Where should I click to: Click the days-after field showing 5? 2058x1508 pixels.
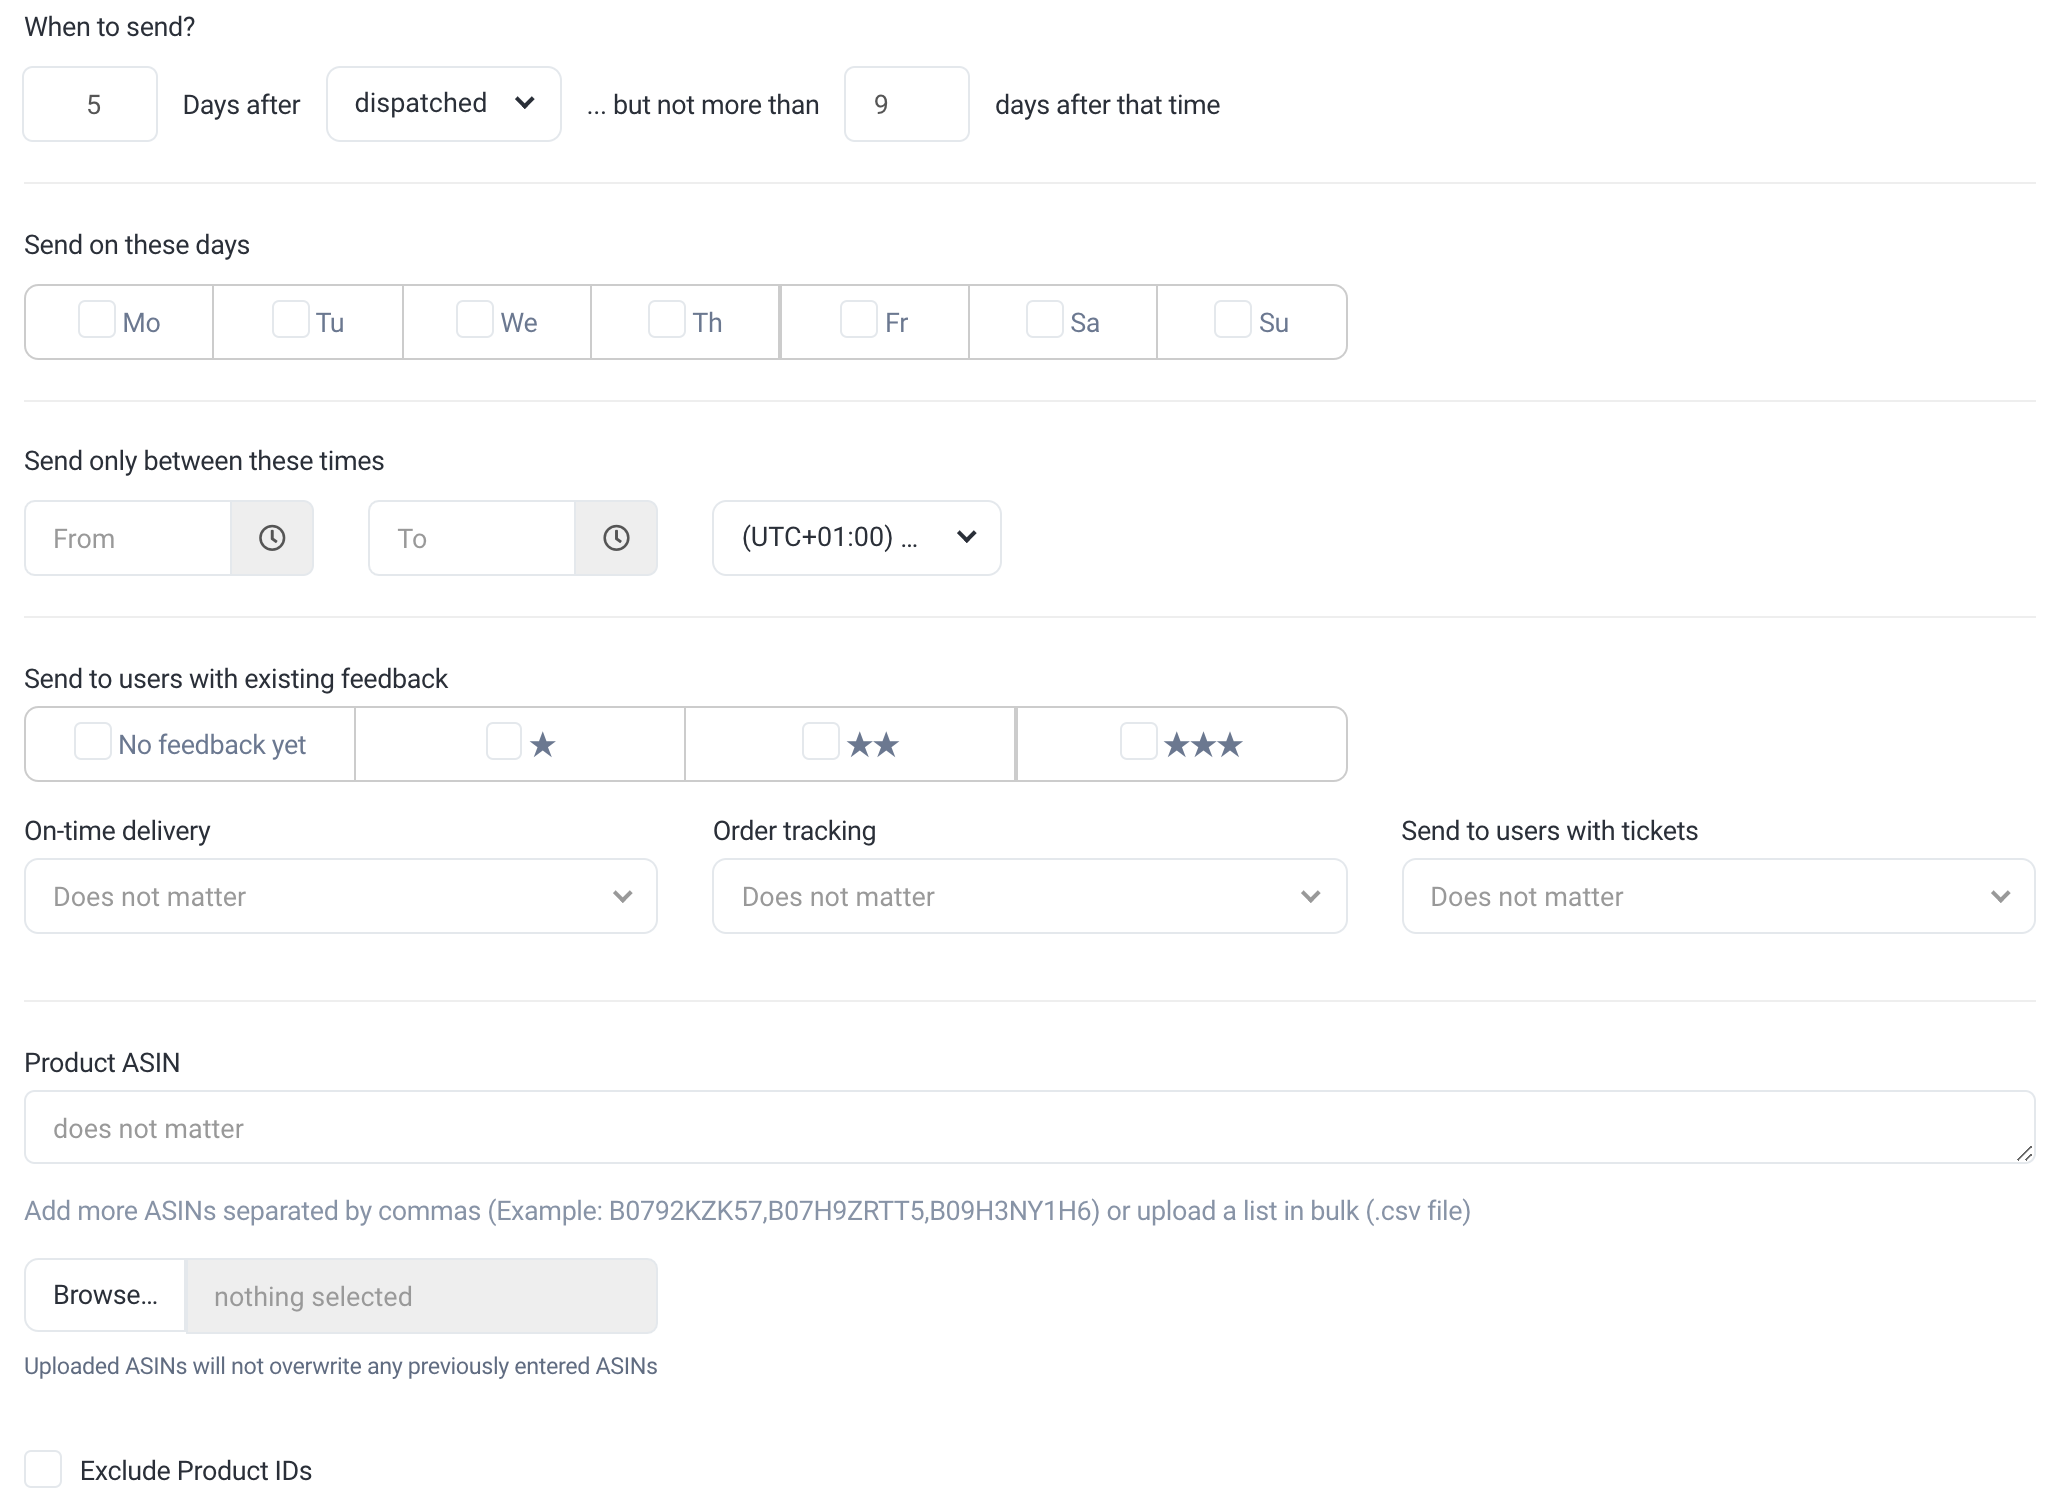click(90, 104)
